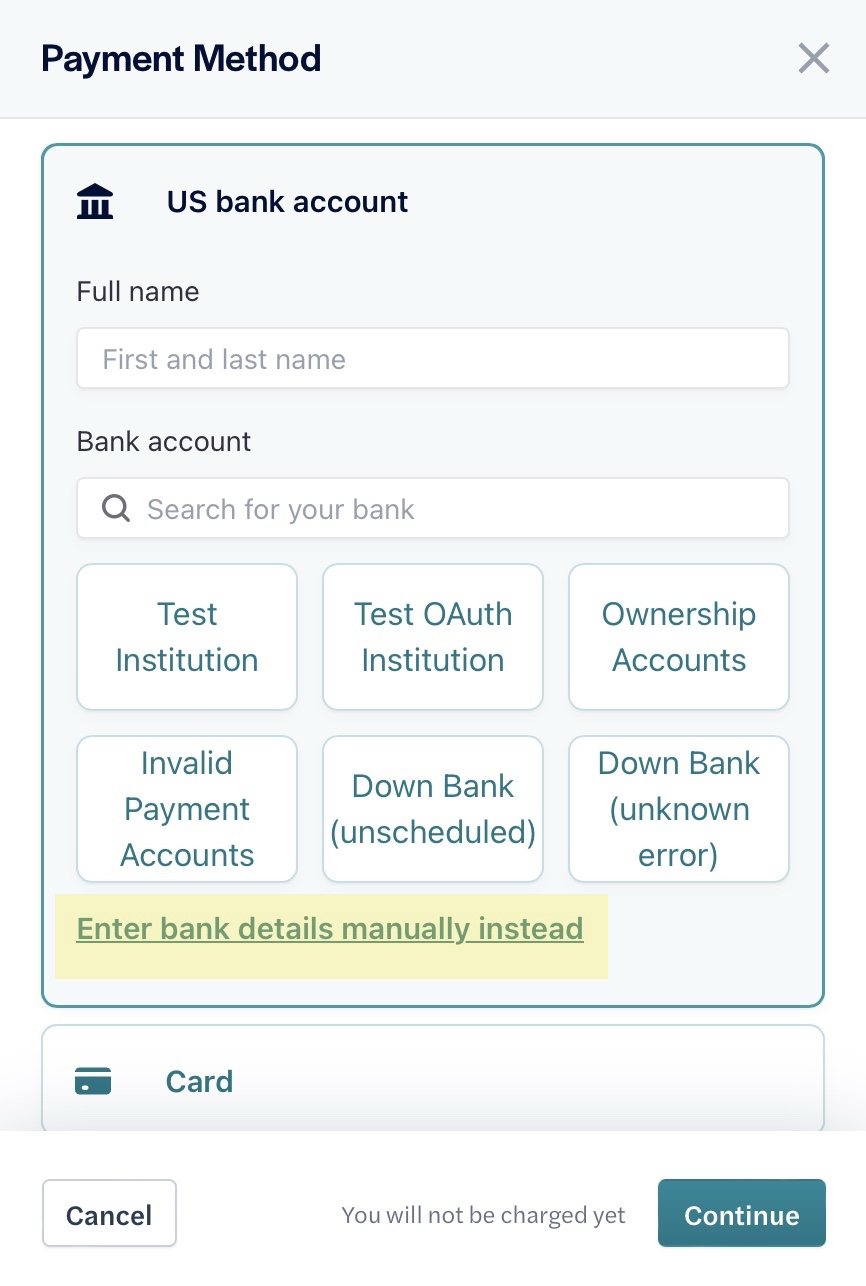The width and height of the screenshot is (866, 1286).
Task: Select Invalid Payment Accounts
Action: click(186, 808)
